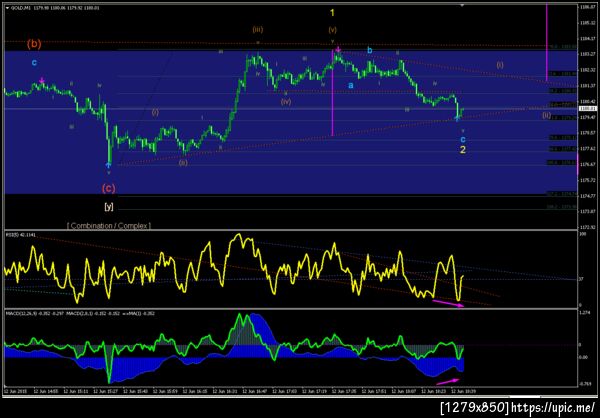Screen dimensions: 600x418
Task: Select the magenta vertical line at top right
Action: coord(546,41)
